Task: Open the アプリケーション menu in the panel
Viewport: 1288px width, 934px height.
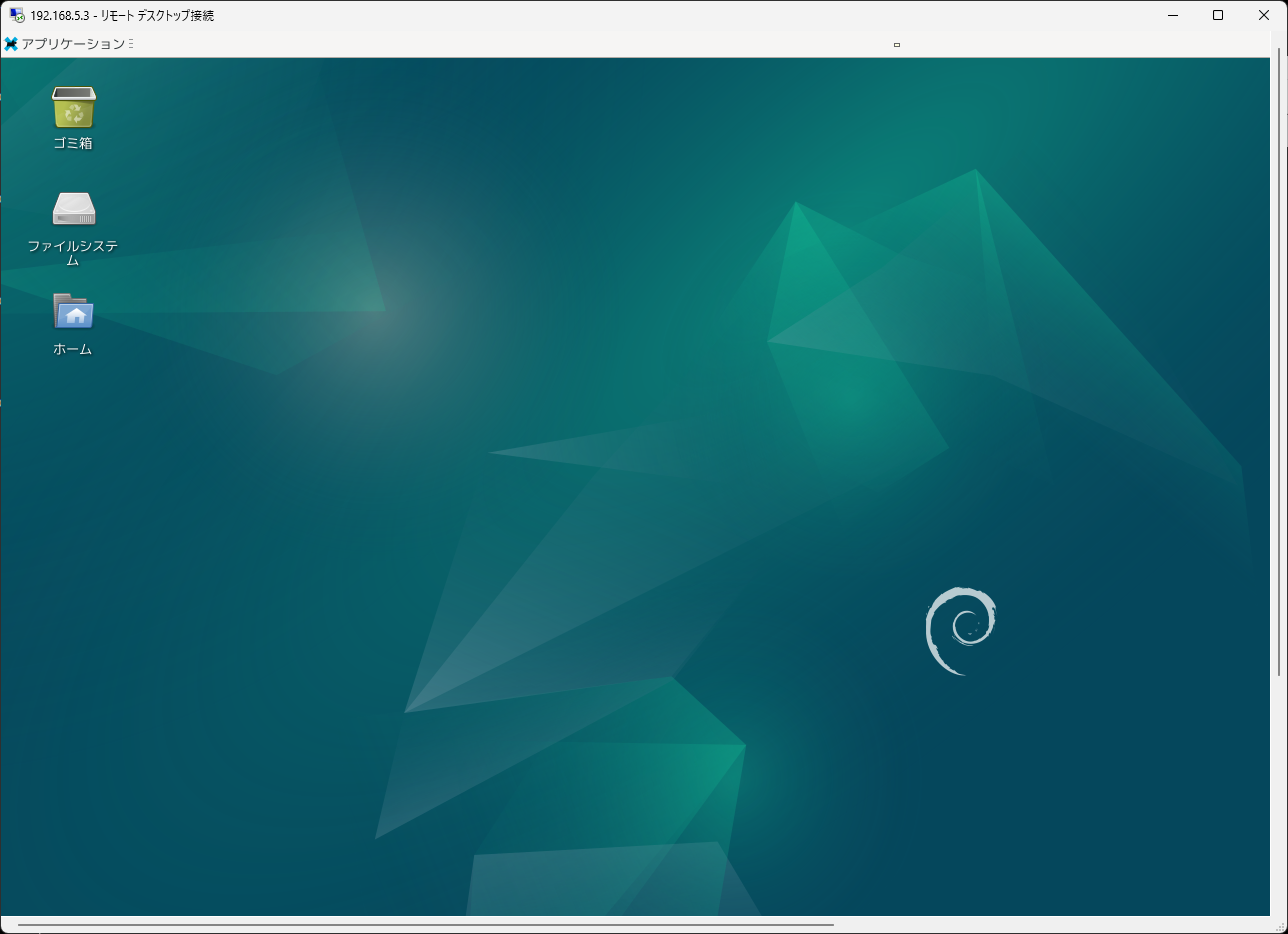Action: (x=67, y=44)
